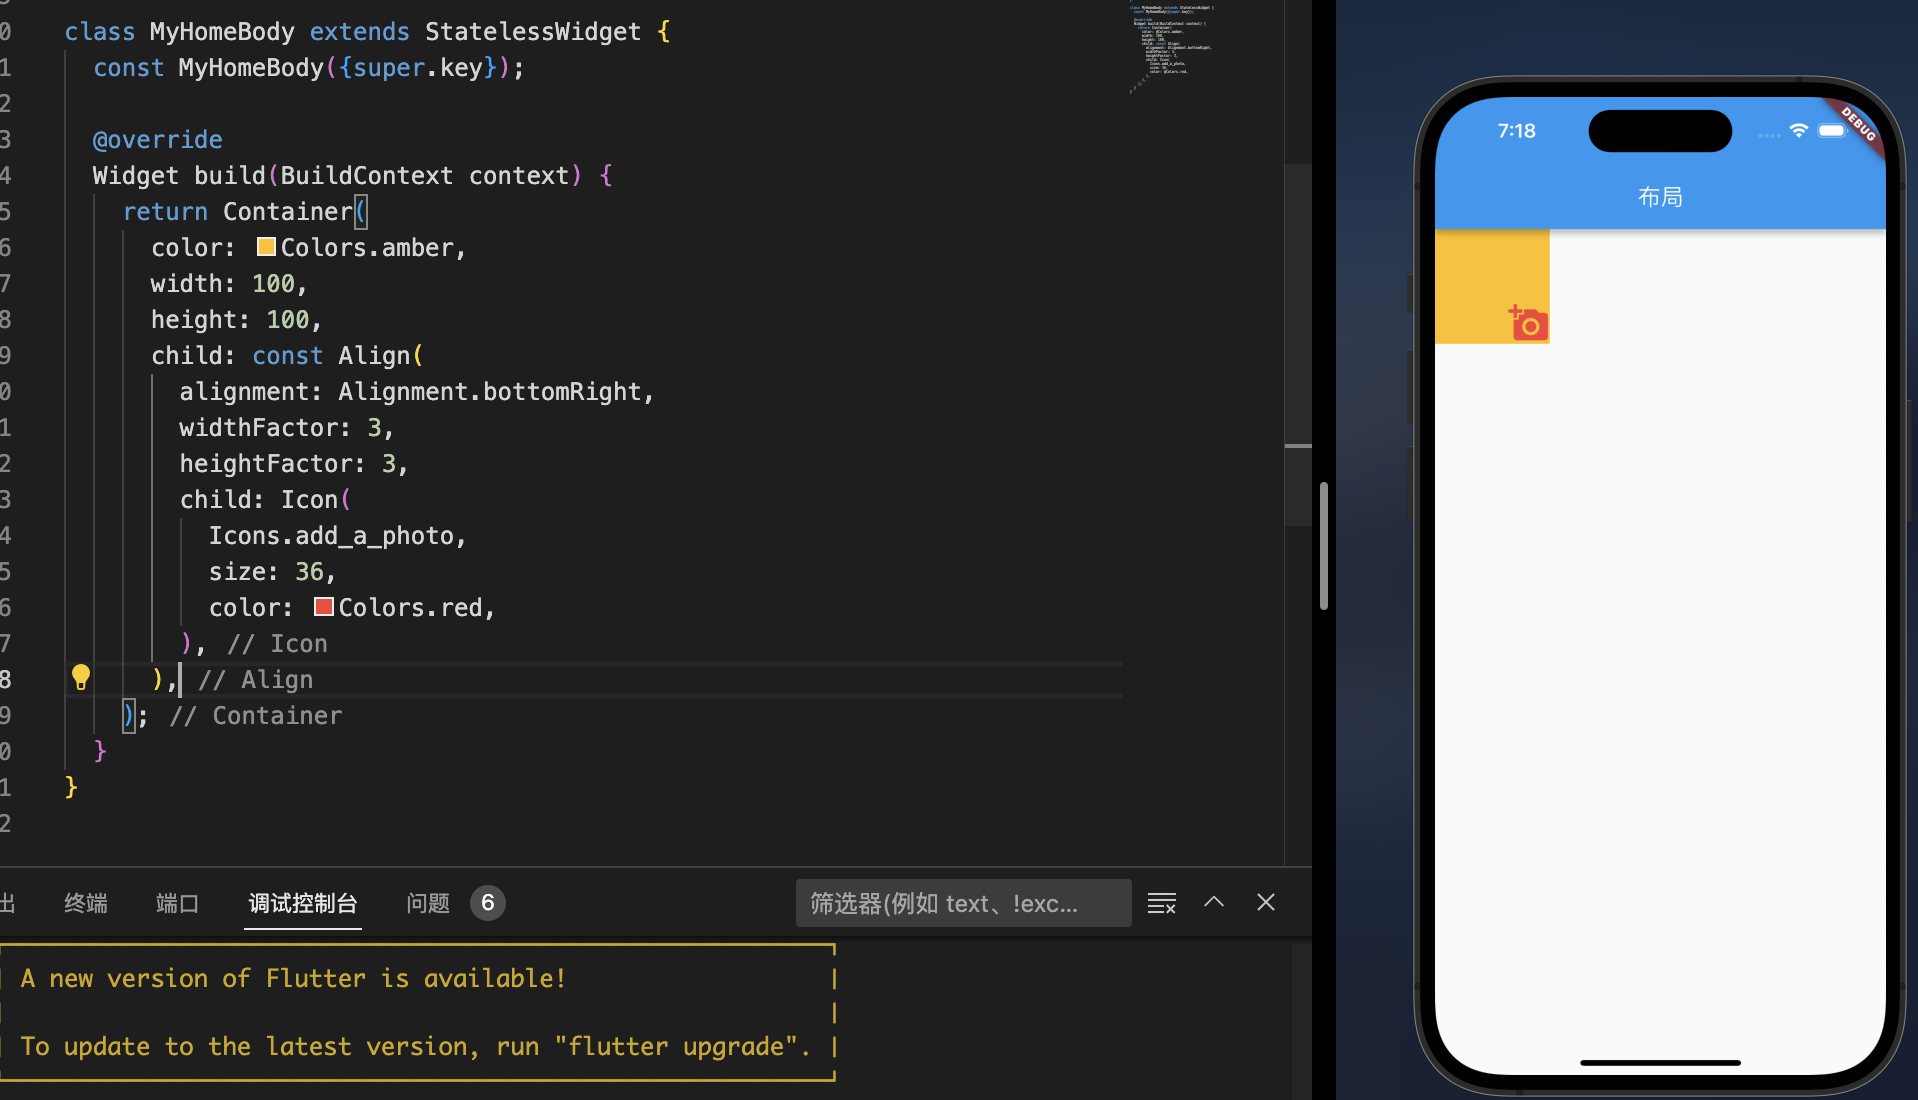Close the bottom panel

[1266, 902]
